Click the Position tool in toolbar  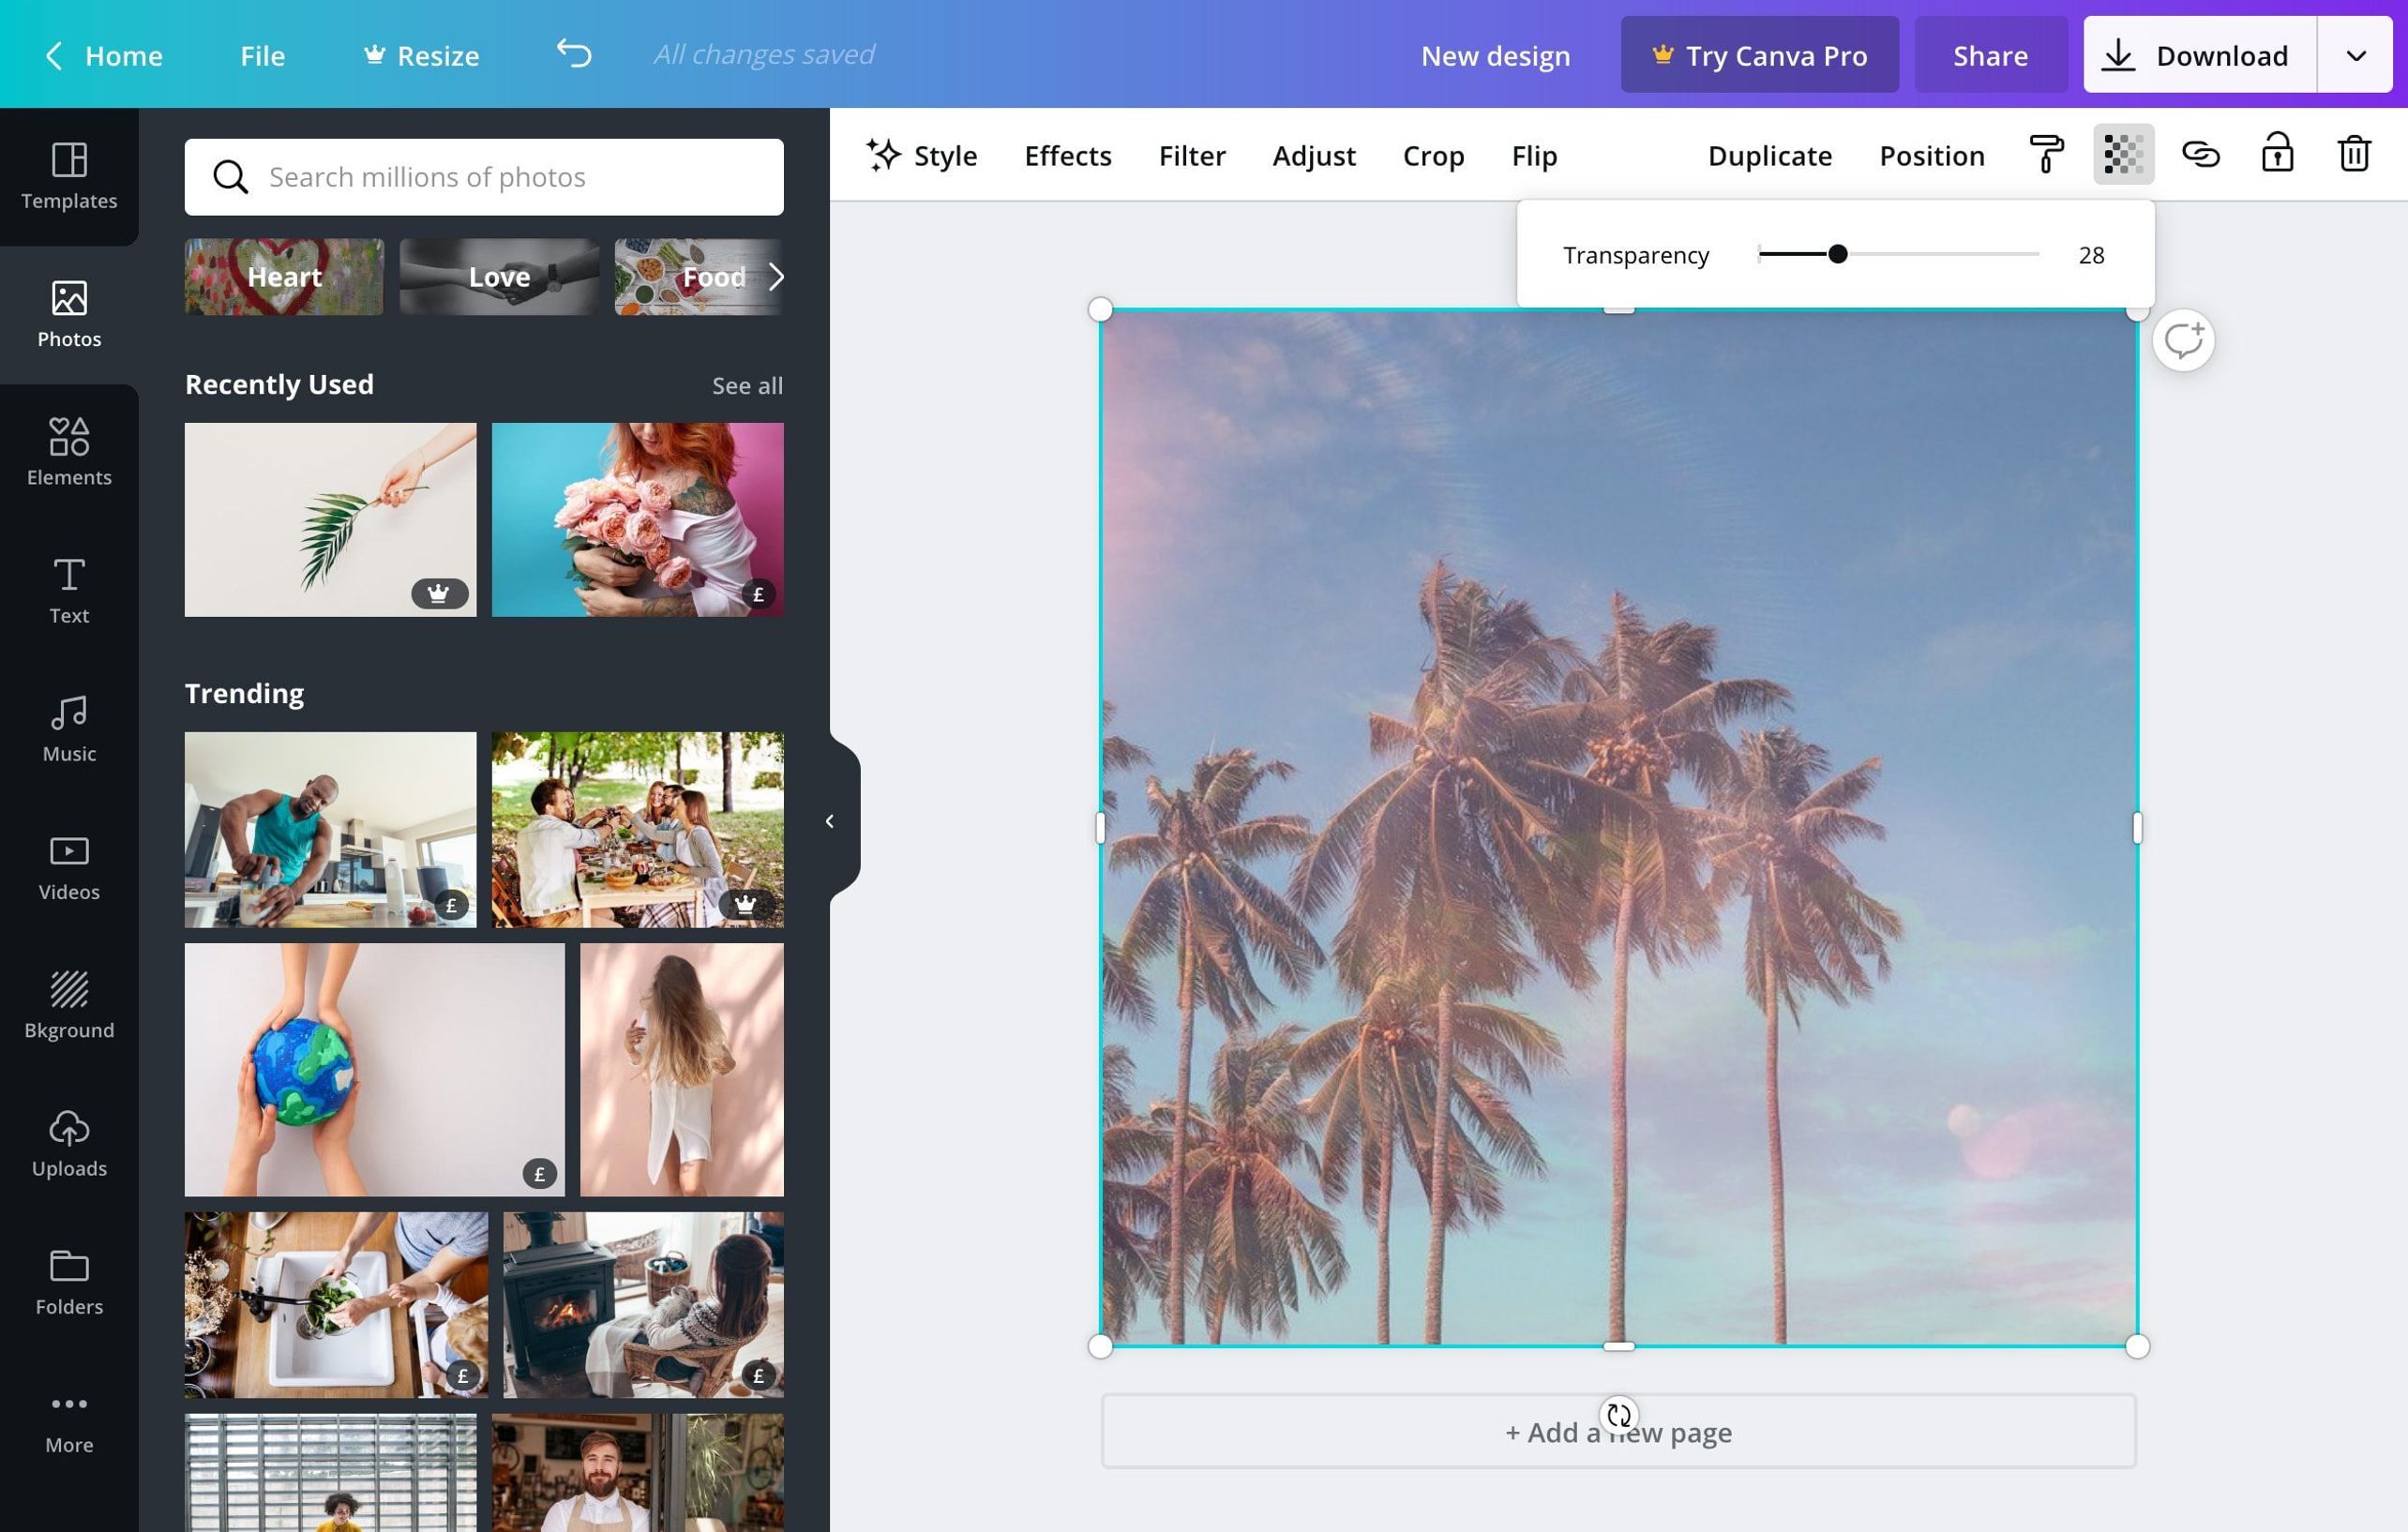click(x=1931, y=155)
